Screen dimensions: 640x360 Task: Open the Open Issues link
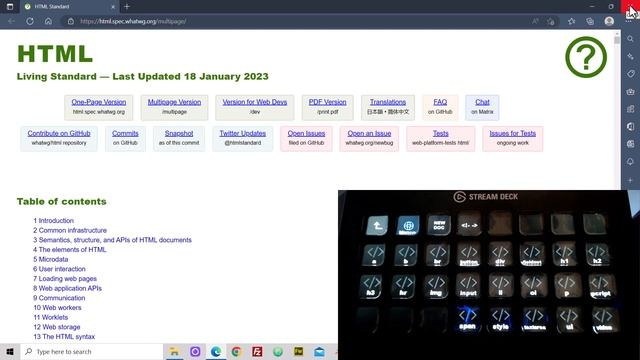(x=306, y=133)
